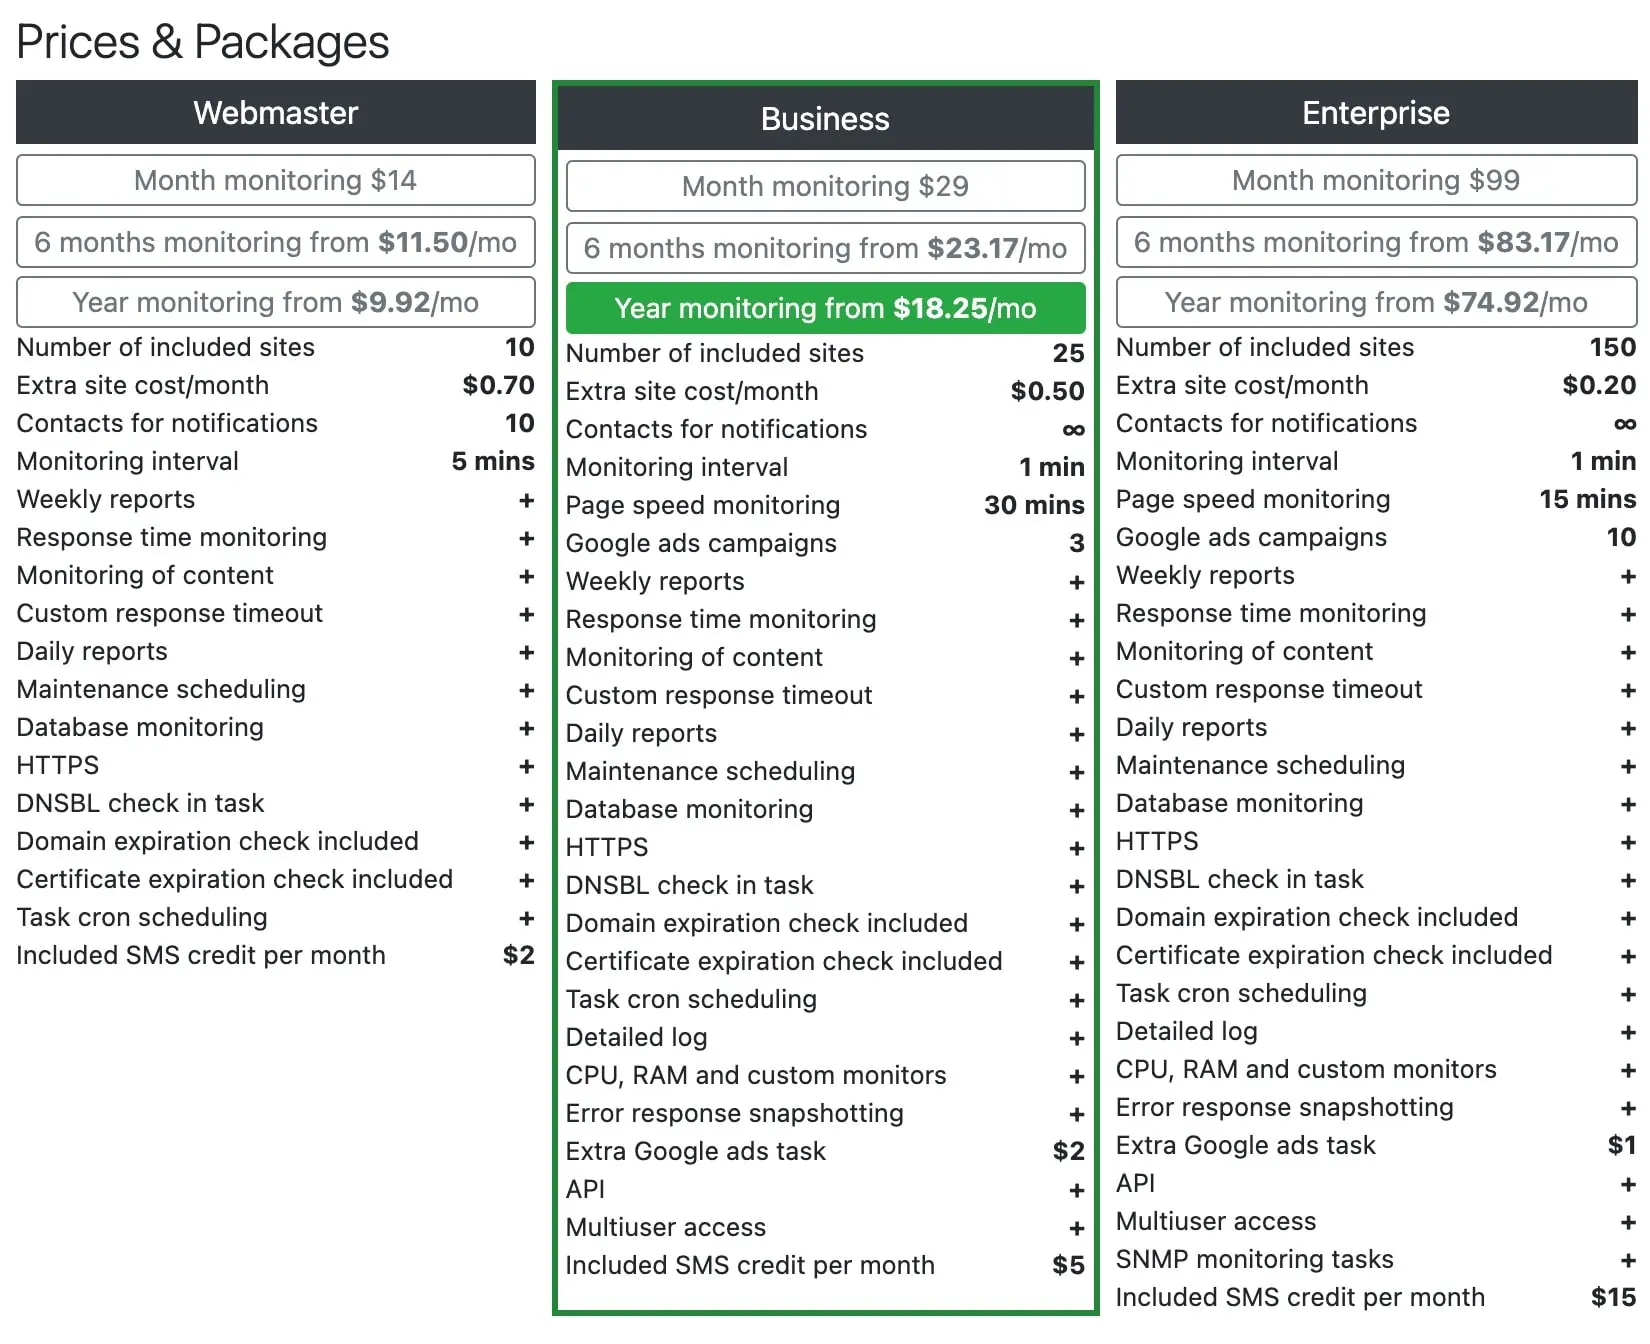Choose Webmaster 6 months monitoring $11.50/mo

coord(275,242)
